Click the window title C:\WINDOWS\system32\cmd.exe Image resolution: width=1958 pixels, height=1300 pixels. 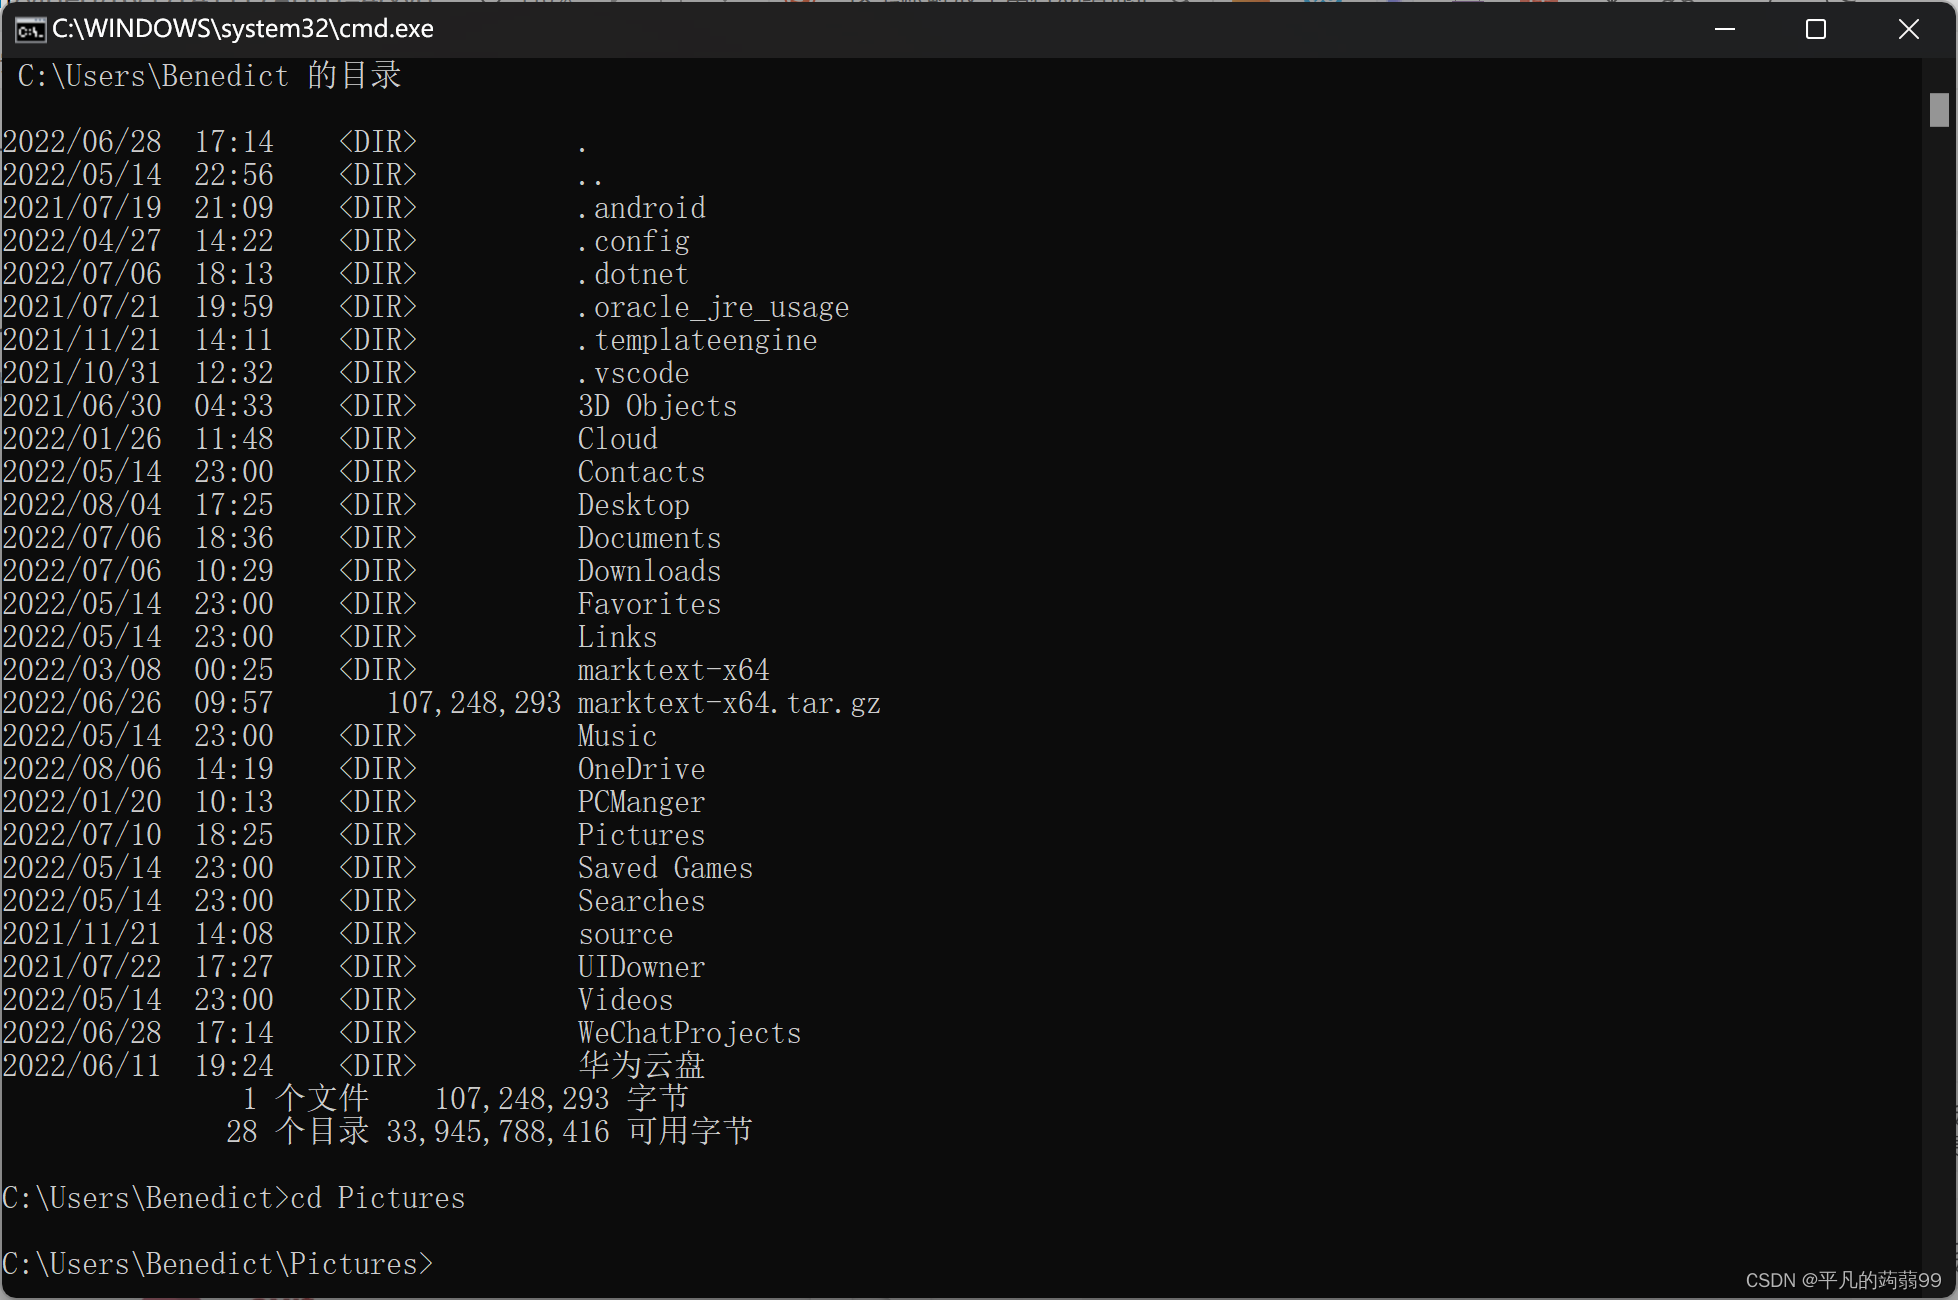pos(242,29)
